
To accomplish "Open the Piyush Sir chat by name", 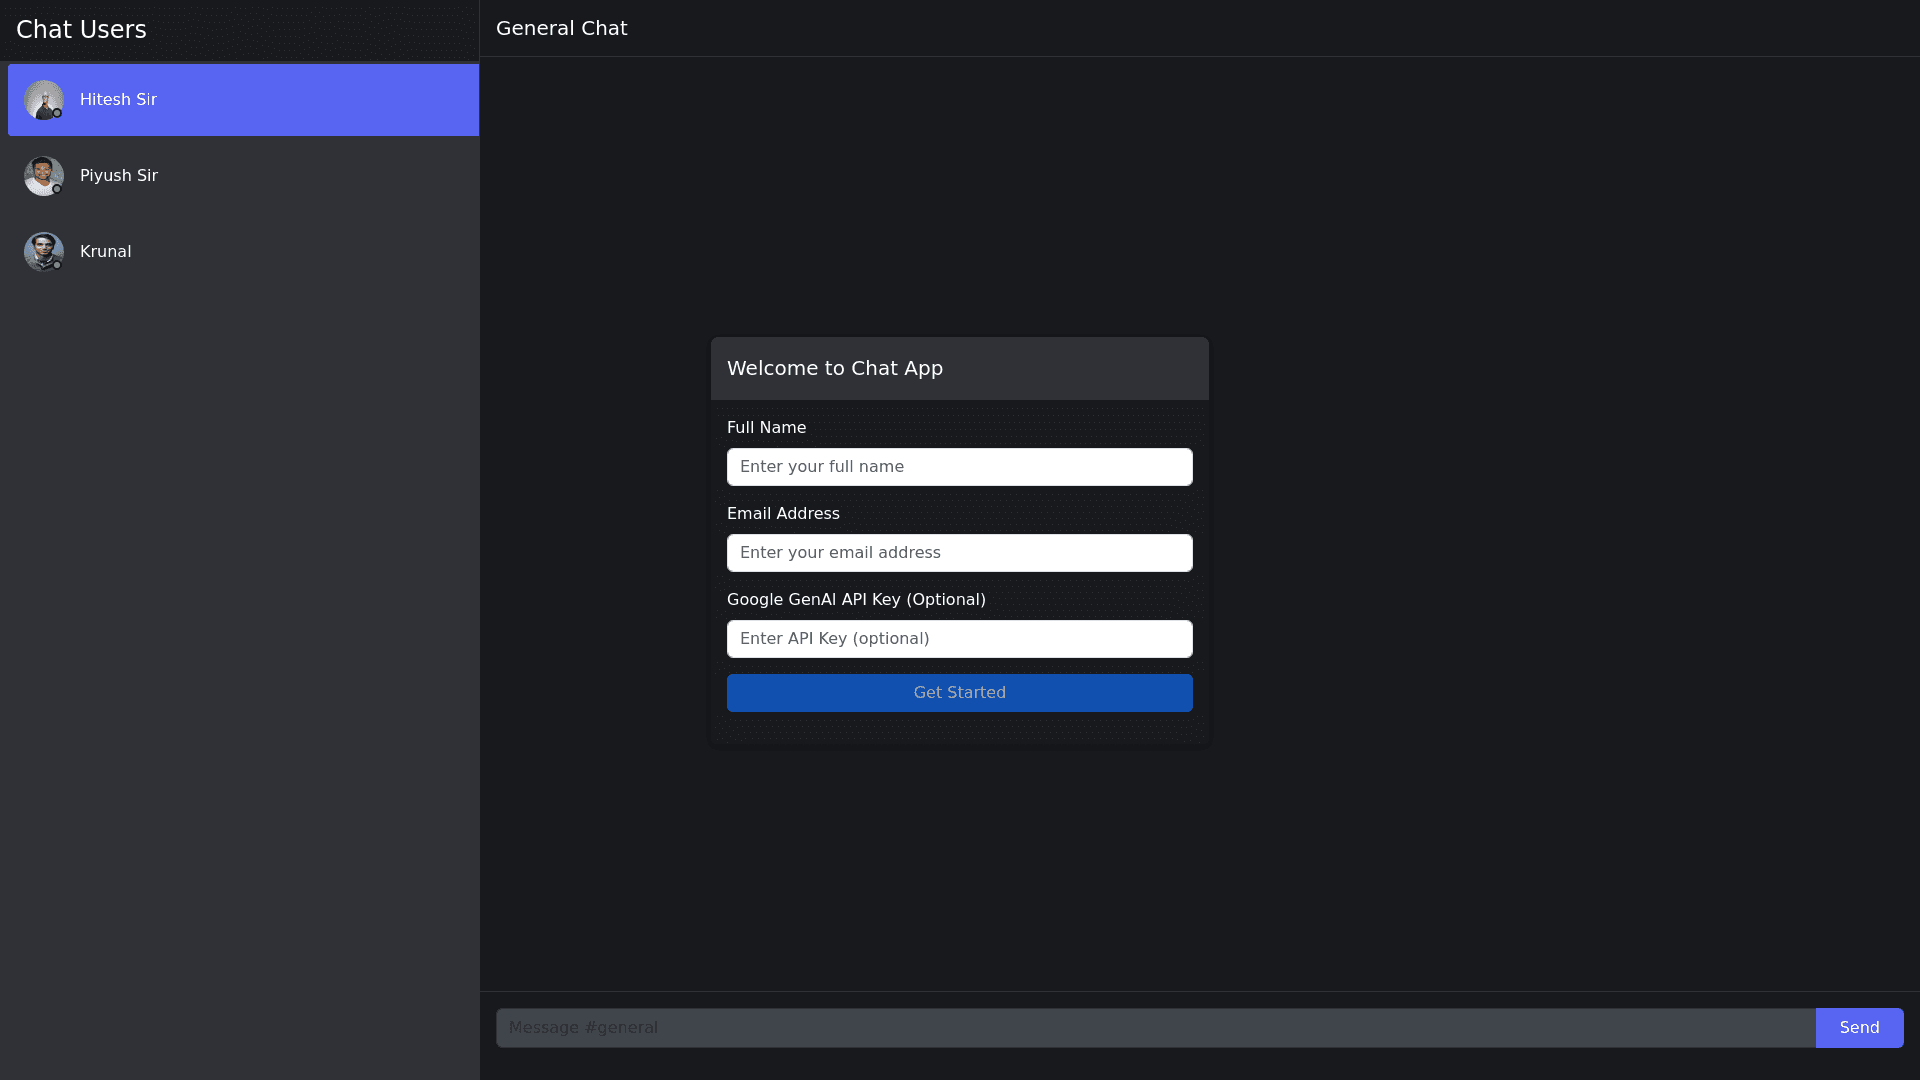I will coord(119,176).
